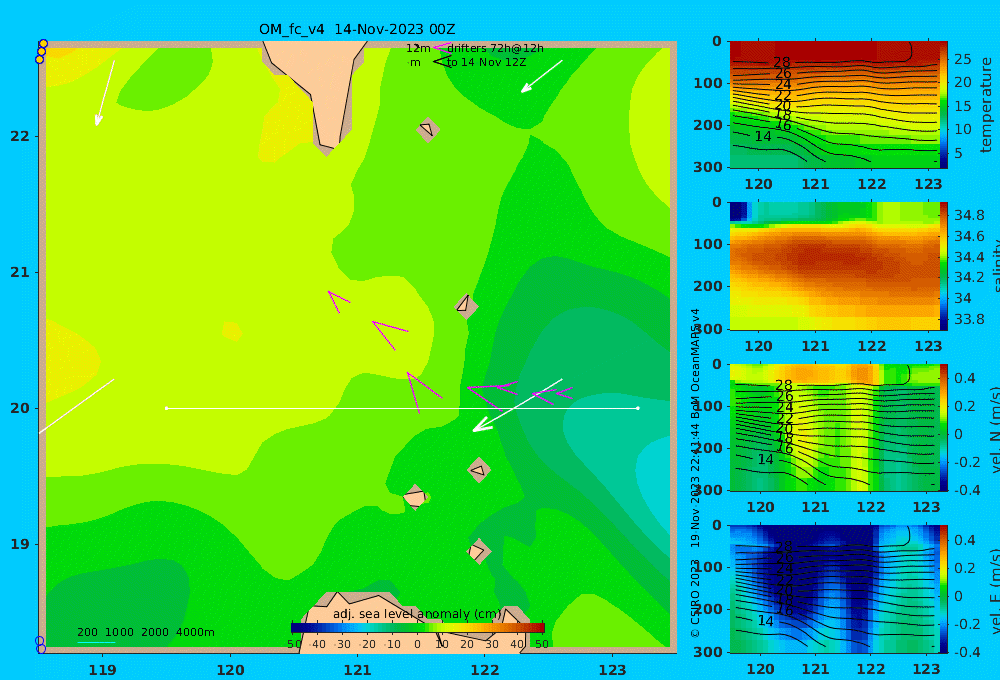This screenshot has width=1000, height=680.
Task: Click the '12m' legend depth label
Action: [x=418, y=48]
